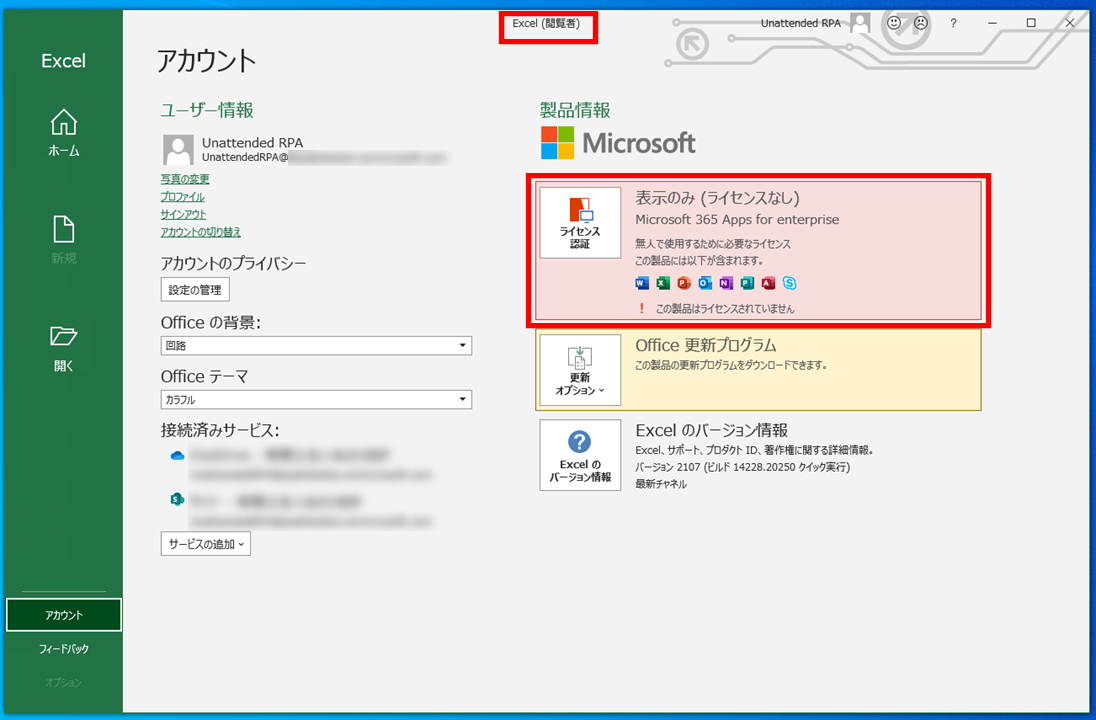Click the 設定の管理 button

[x=195, y=289]
